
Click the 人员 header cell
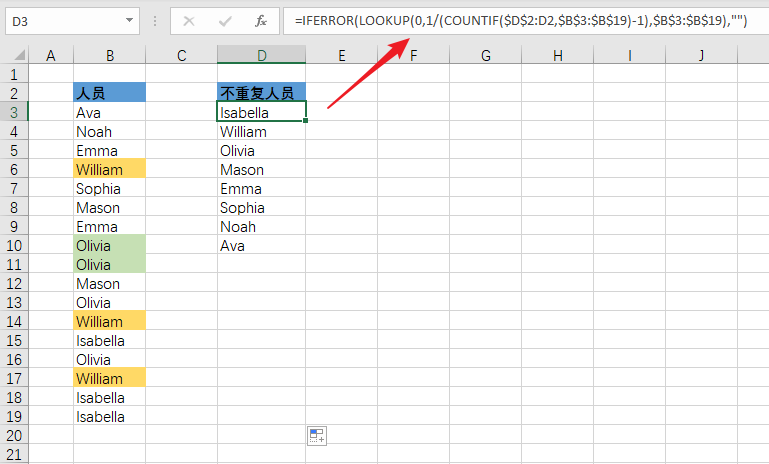[109, 94]
